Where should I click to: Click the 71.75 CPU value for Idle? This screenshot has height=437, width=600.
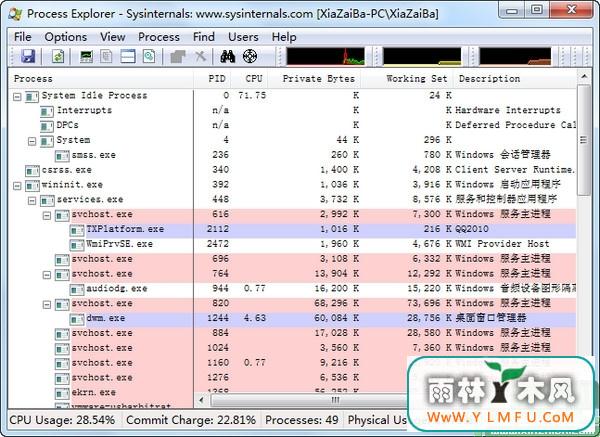point(252,96)
